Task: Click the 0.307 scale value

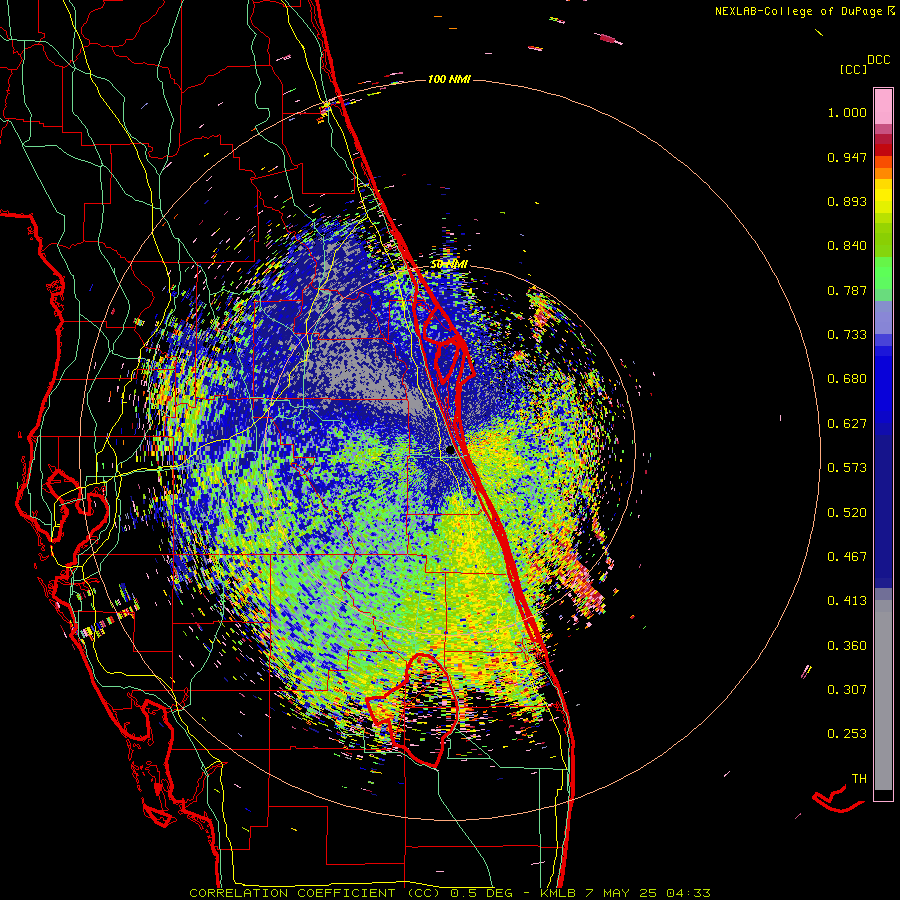Action: pos(847,690)
